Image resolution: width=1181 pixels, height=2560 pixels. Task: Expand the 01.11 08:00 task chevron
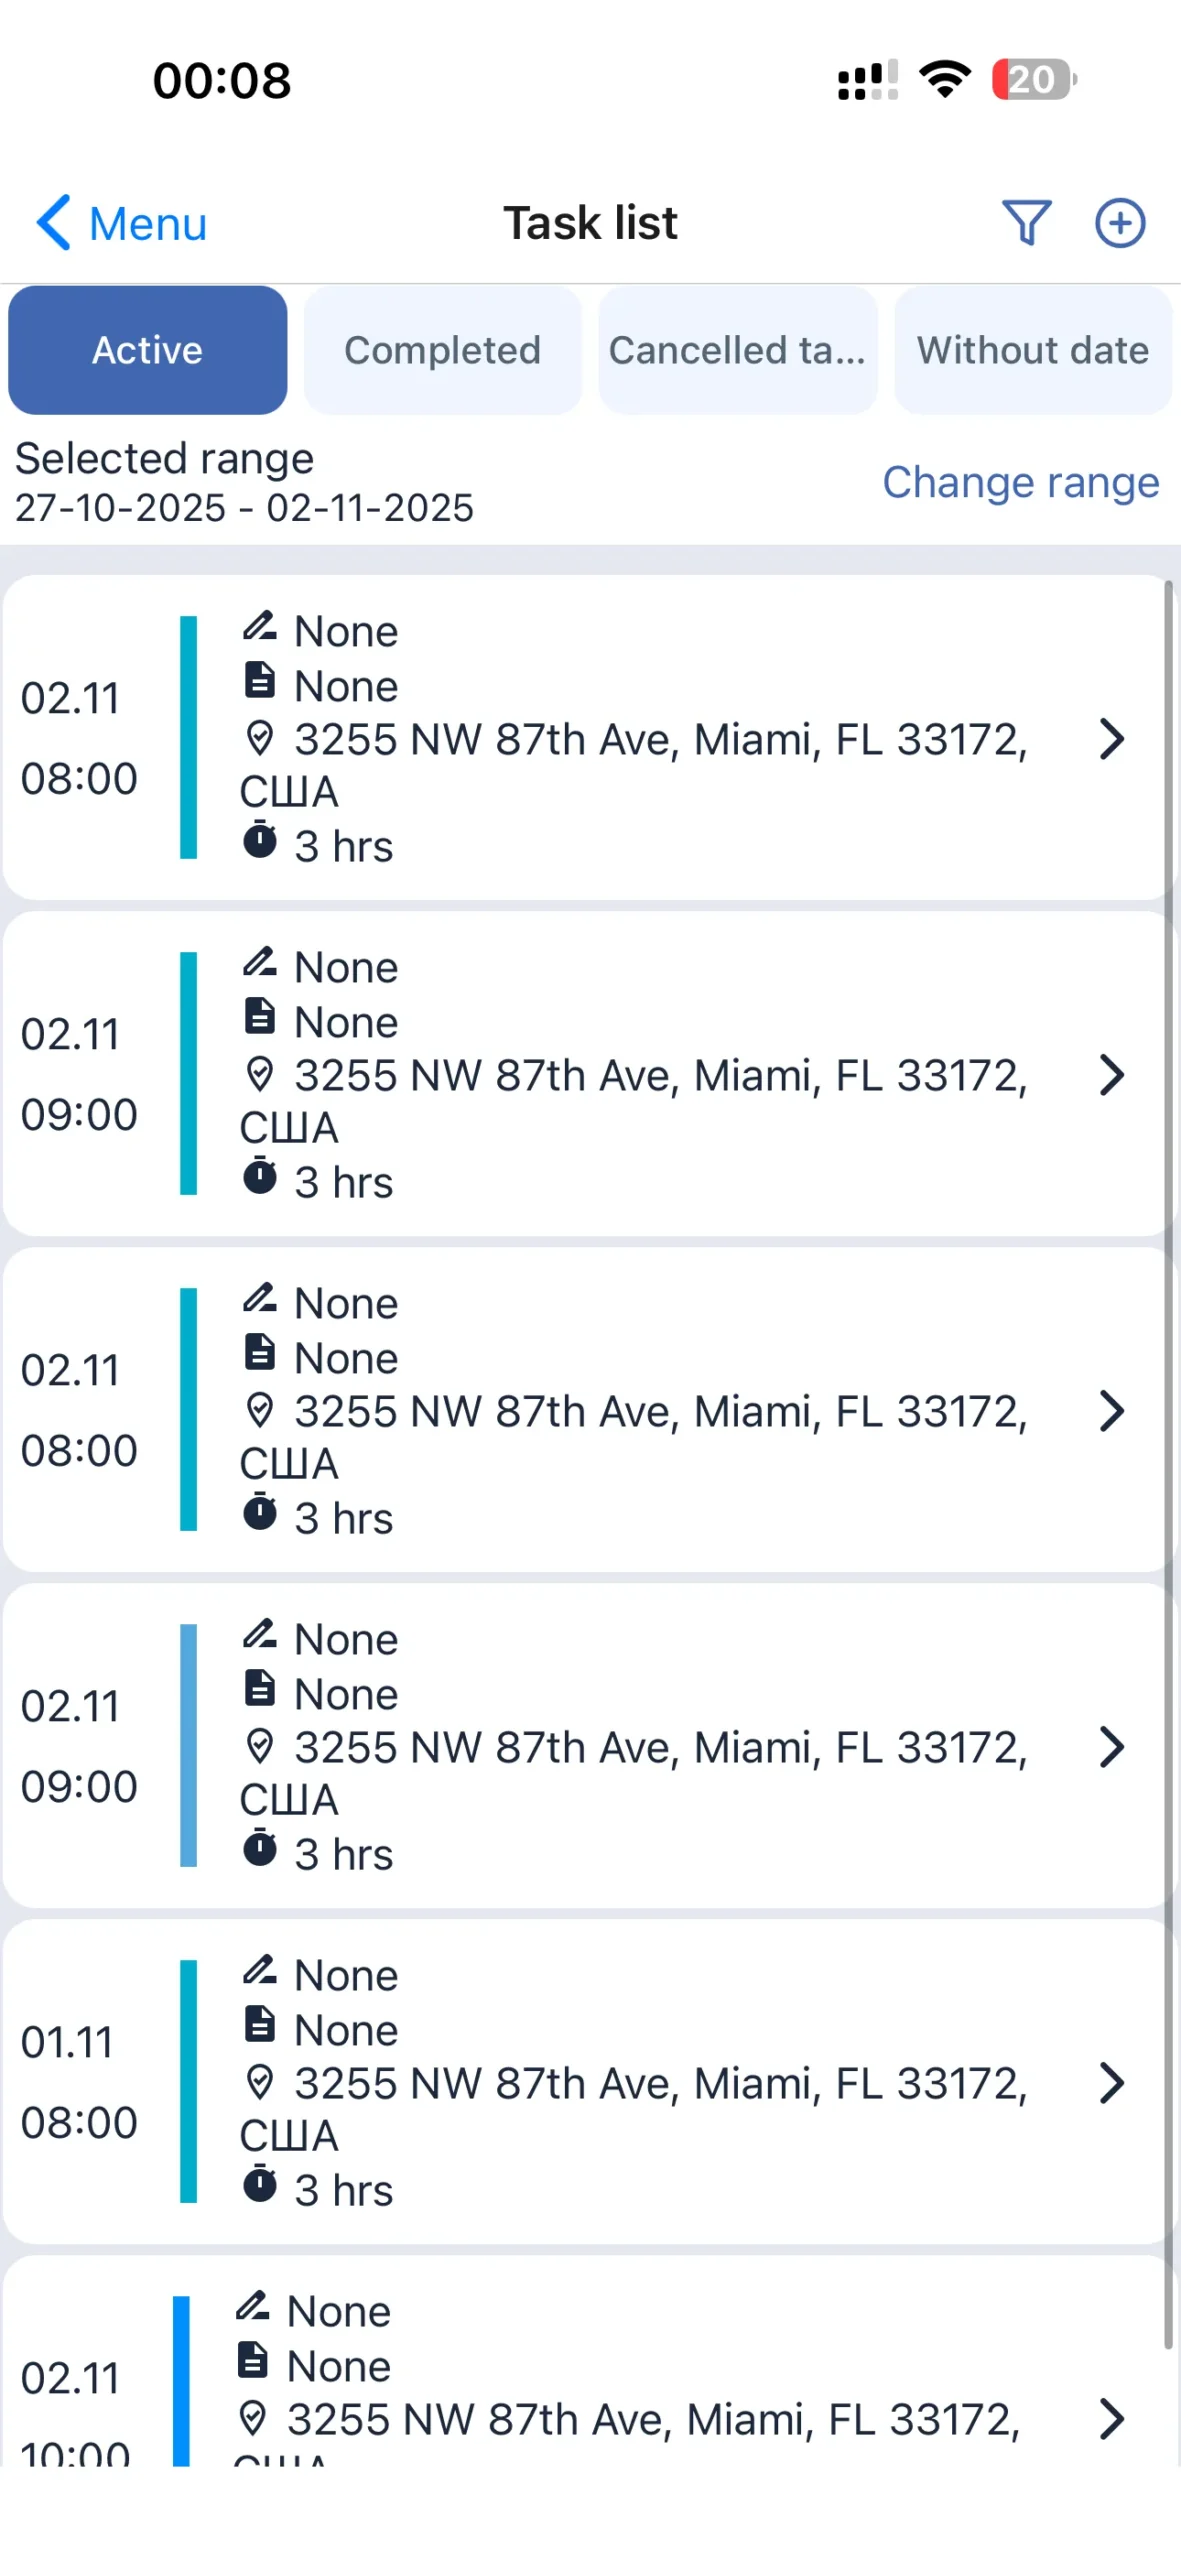[x=1111, y=2083]
